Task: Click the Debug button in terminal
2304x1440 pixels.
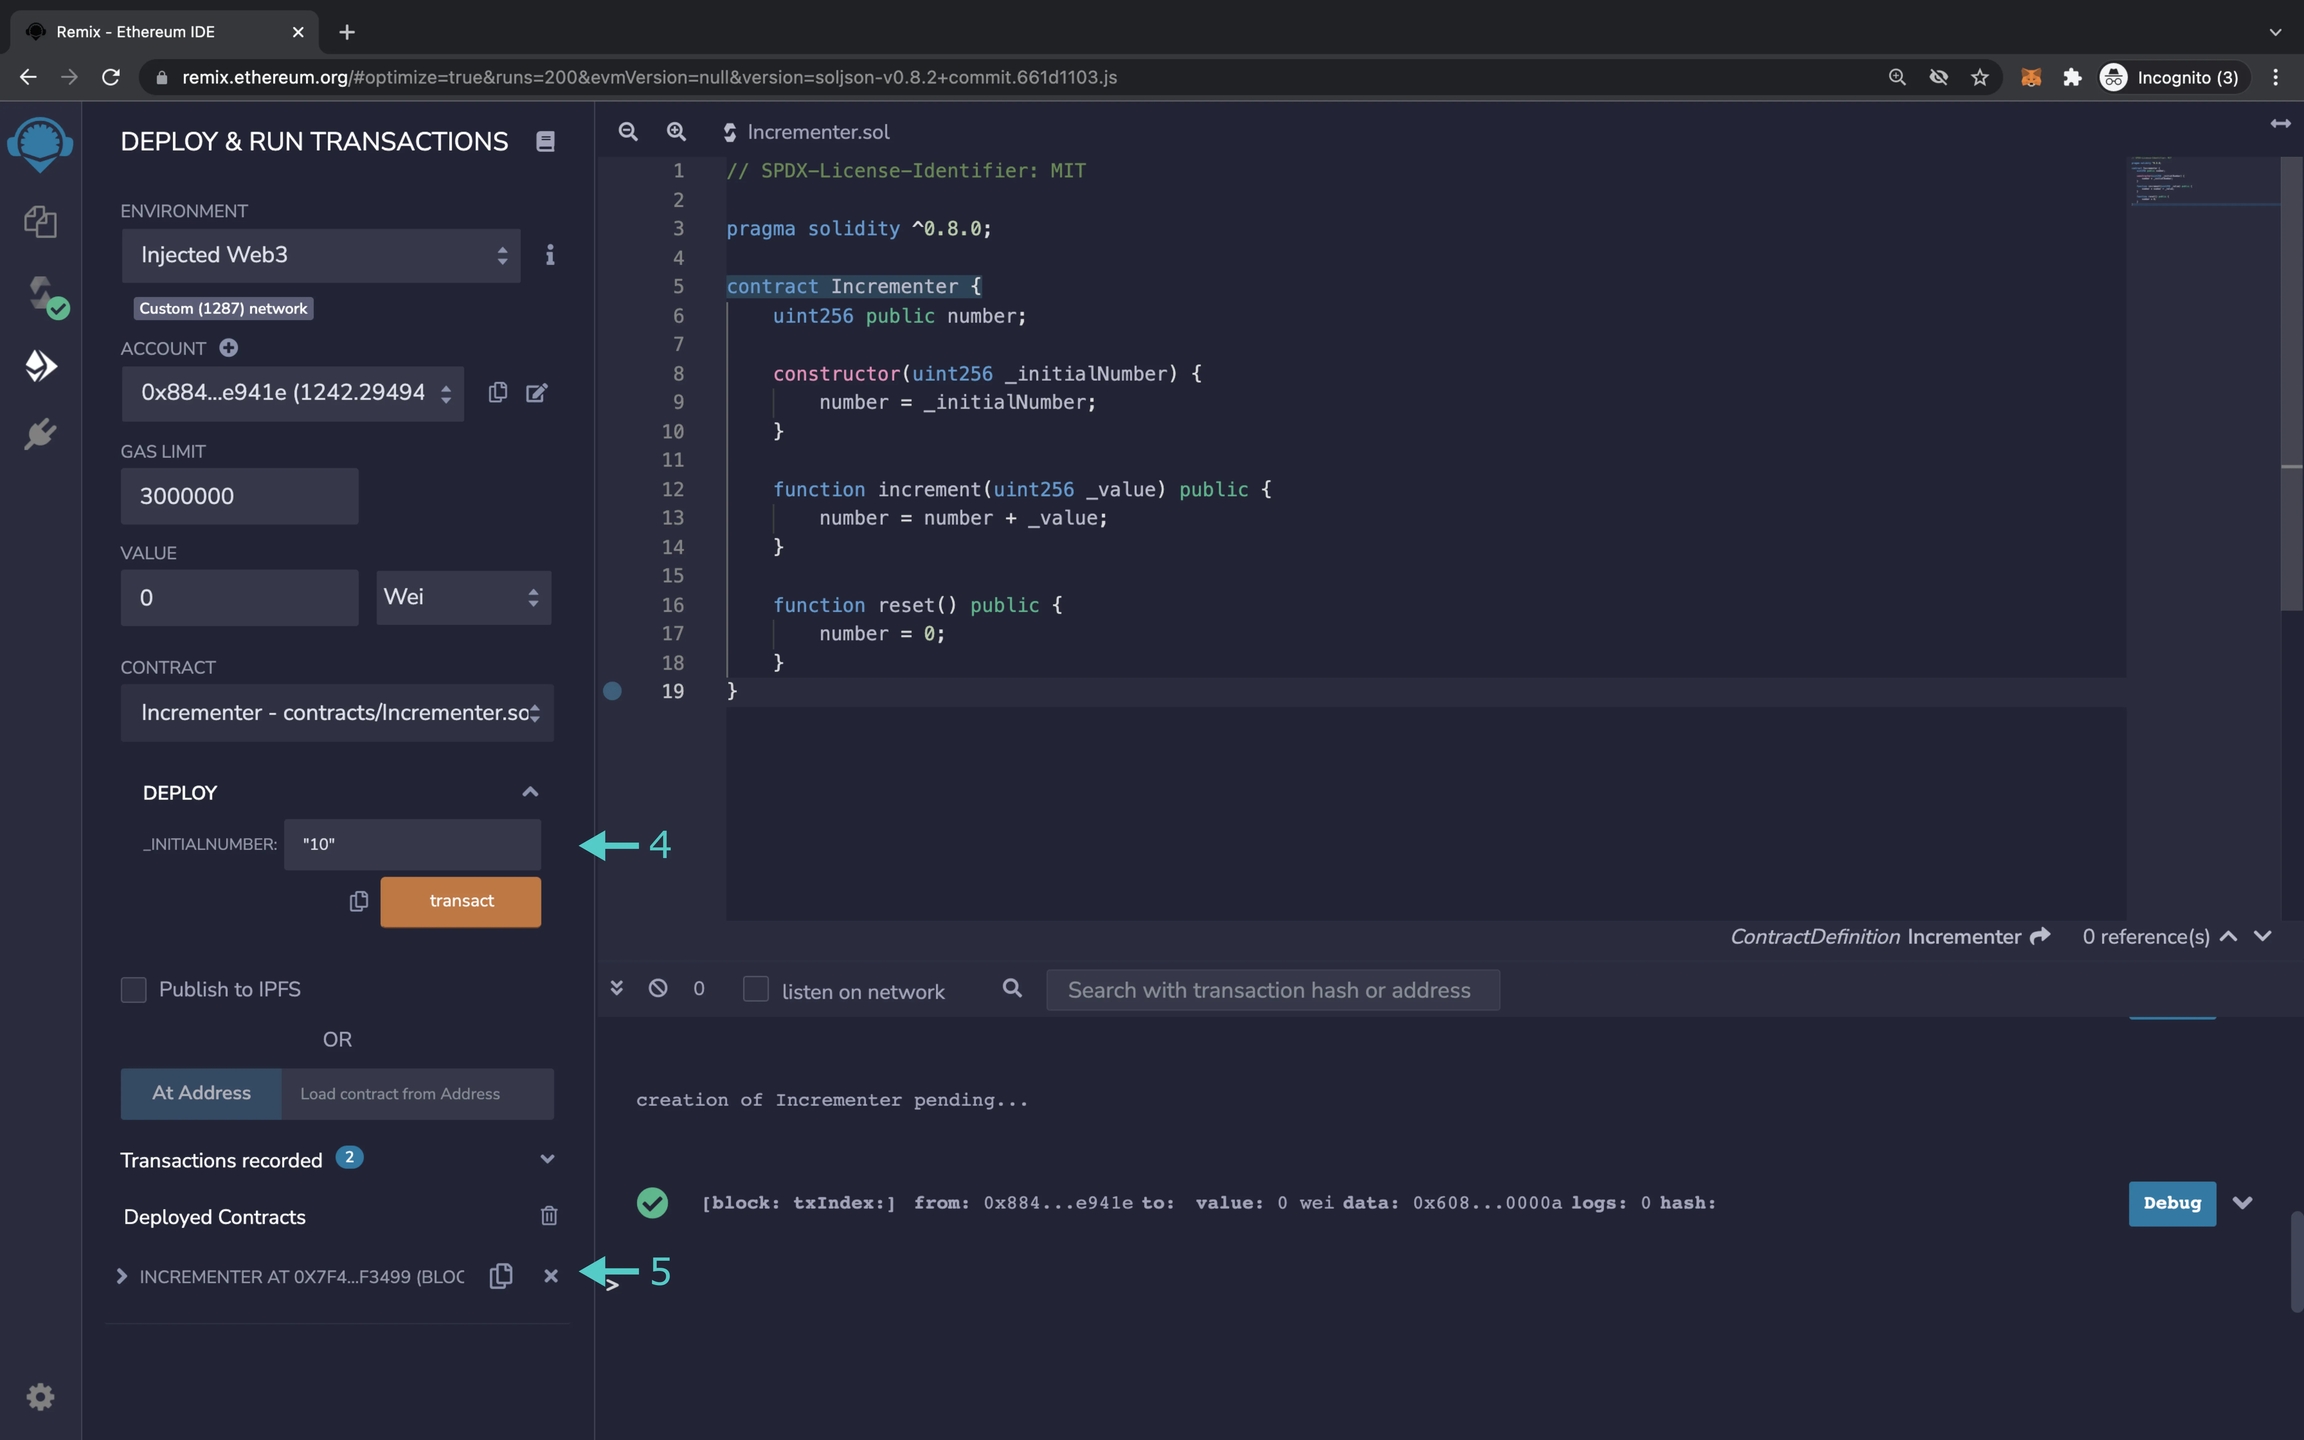Action: tap(2171, 1203)
